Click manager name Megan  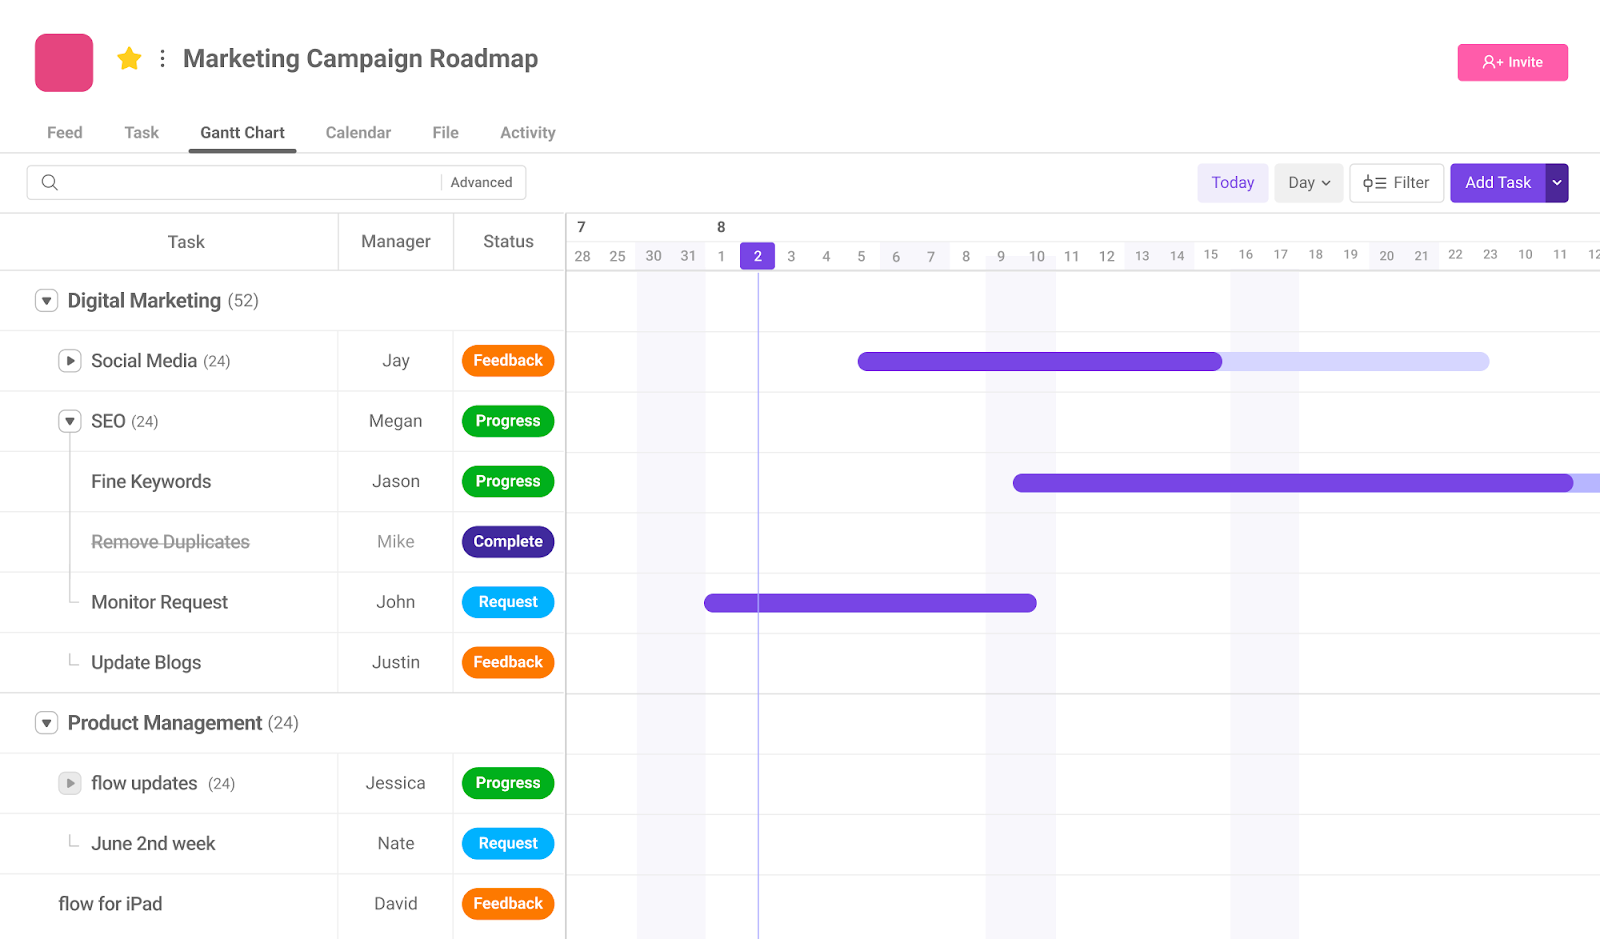pos(396,421)
